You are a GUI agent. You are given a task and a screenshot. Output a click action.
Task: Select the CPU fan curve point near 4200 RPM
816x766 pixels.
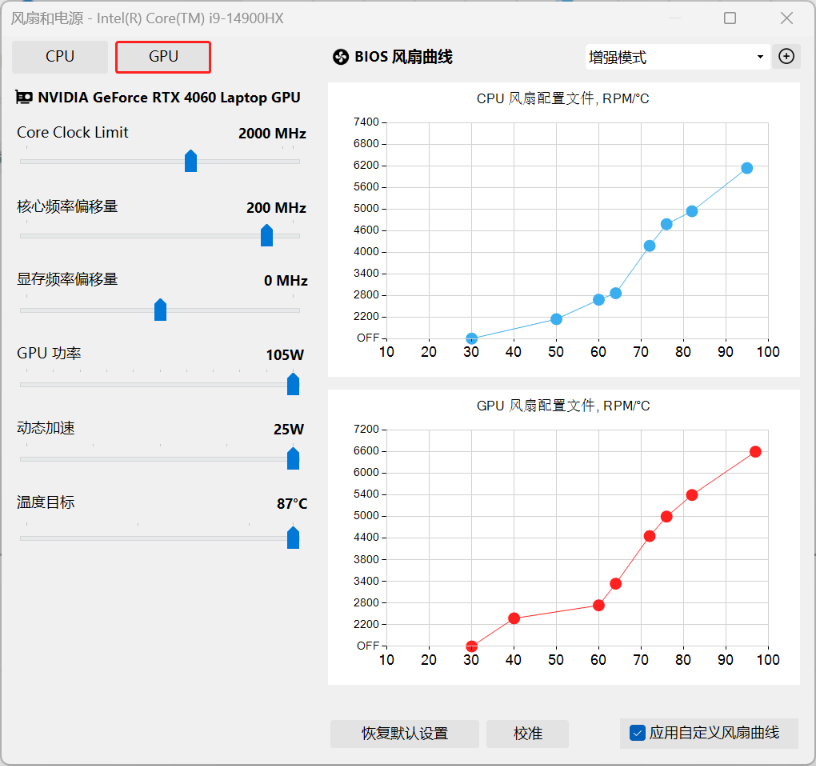click(x=649, y=246)
